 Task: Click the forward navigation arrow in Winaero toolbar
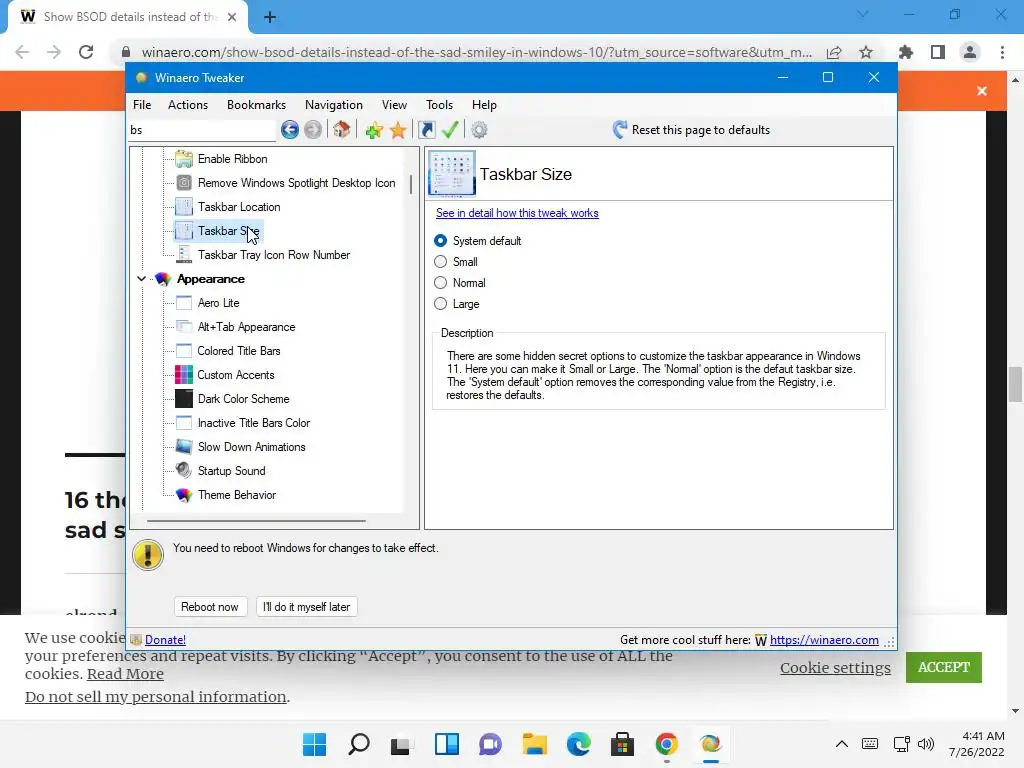[313, 130]
